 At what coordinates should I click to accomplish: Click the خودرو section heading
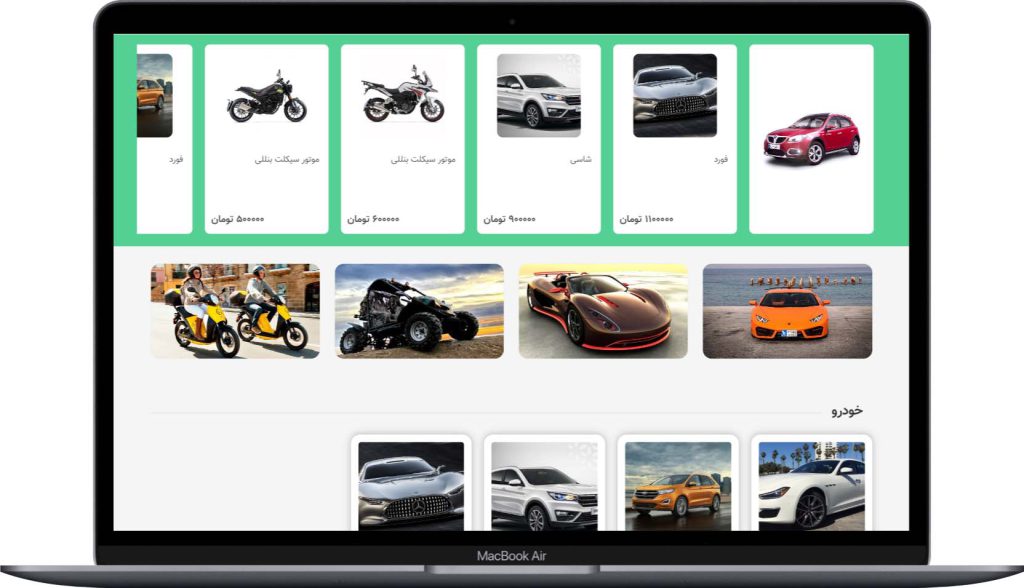pos(845,411)
